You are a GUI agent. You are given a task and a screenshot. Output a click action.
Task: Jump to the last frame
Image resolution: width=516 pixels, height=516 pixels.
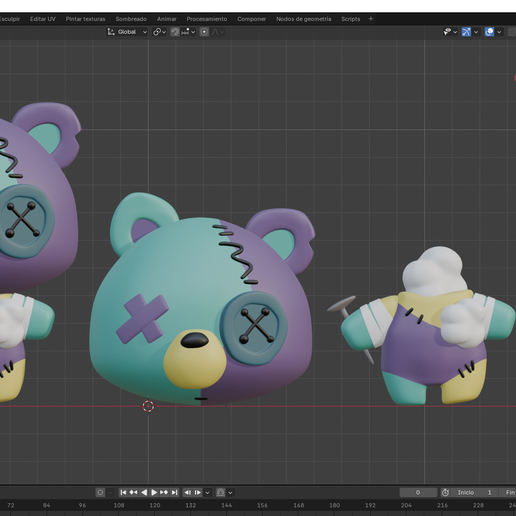[174, 492]
